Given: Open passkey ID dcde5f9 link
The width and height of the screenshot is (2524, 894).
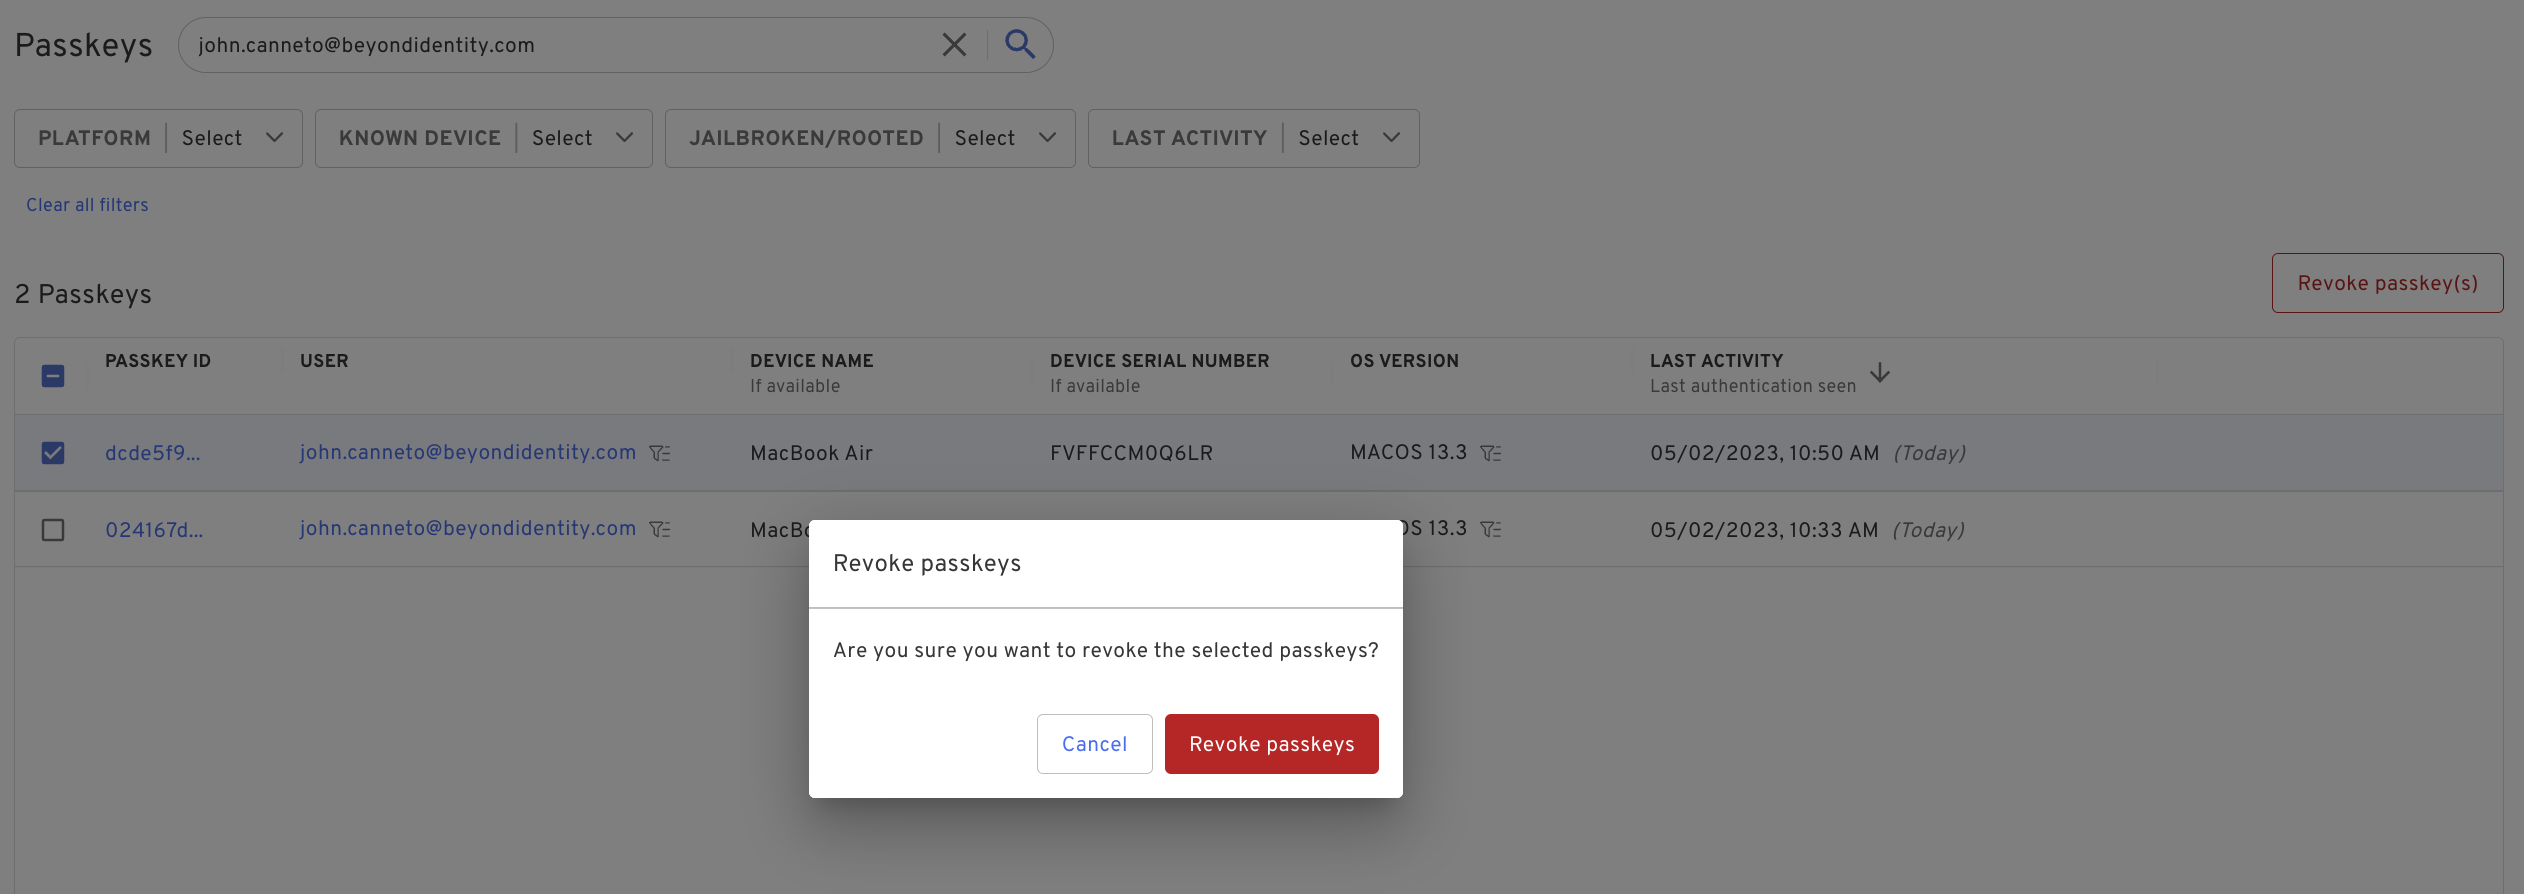Looking at the screenshot, I should coord(152,453).
